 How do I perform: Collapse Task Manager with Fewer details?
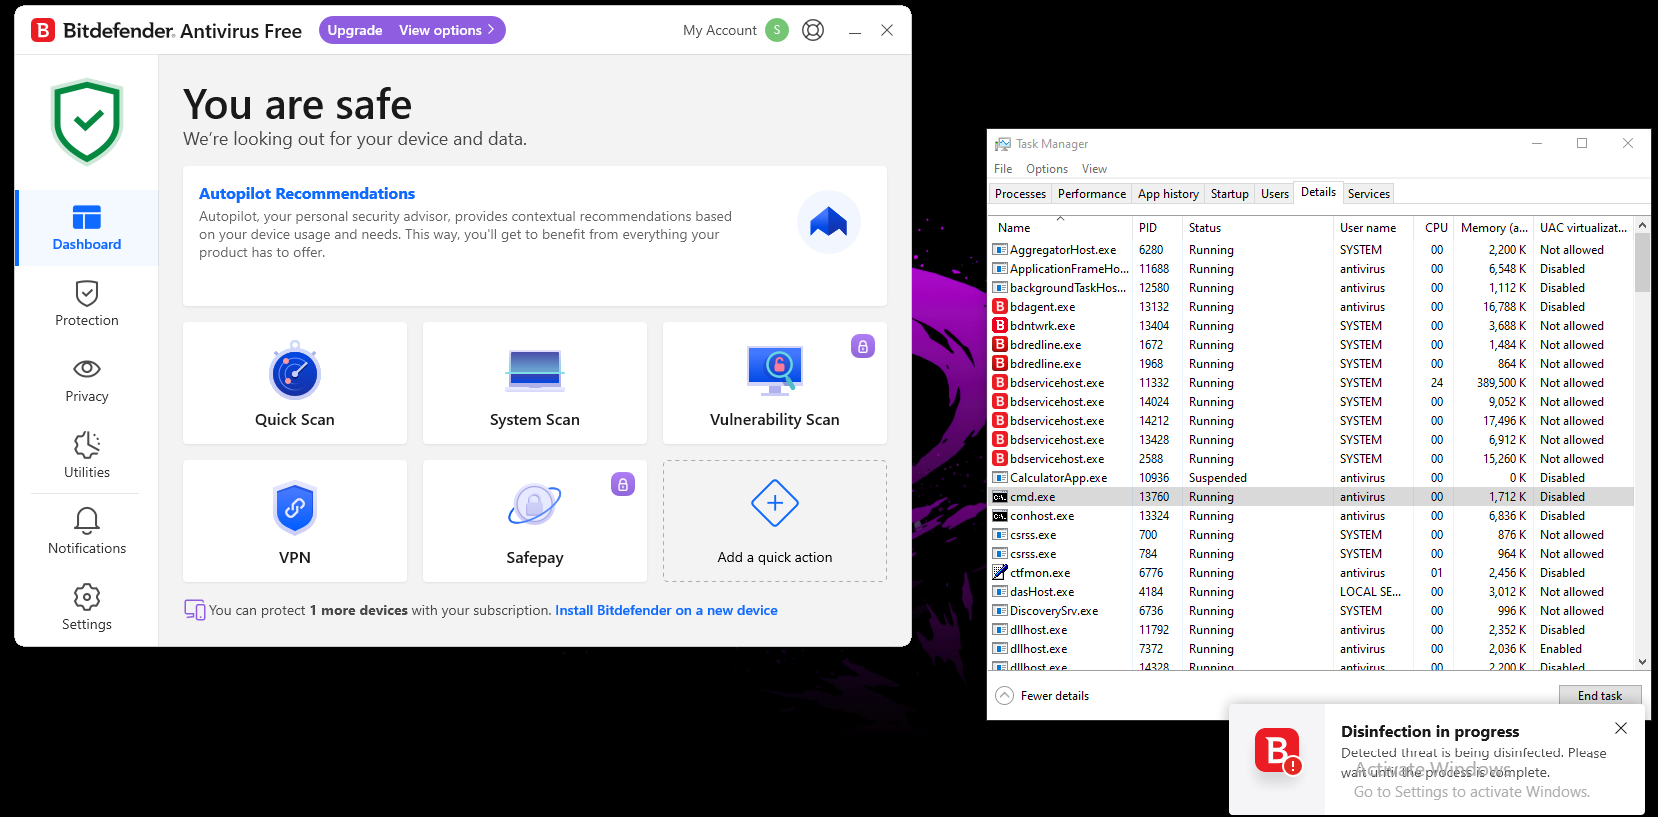coord(1043,696)
